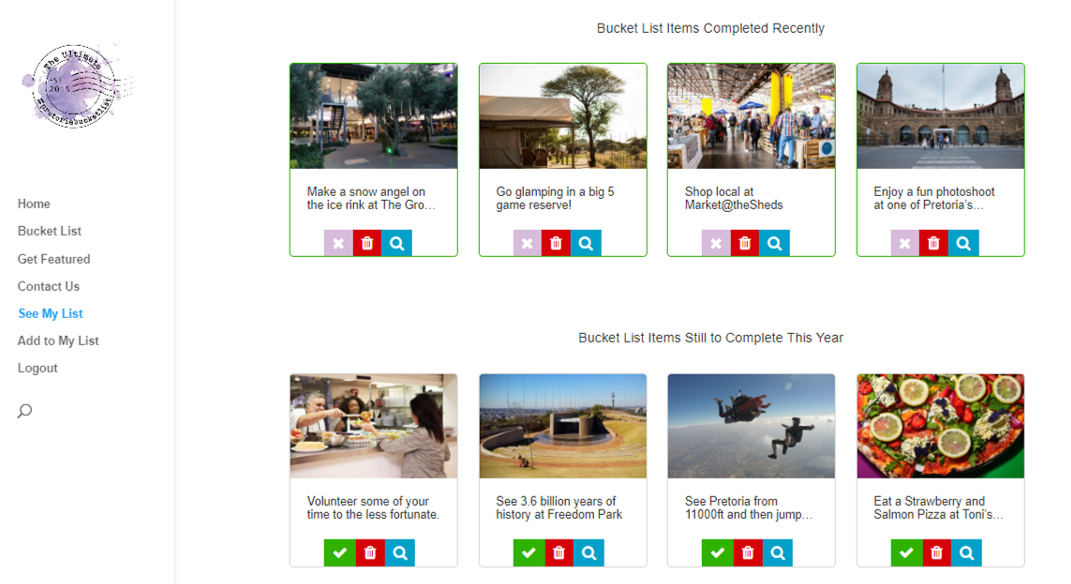This screenshot has height=584, width=1071.
Task: Go to Add to My List
Action: (x=58, y=340)
